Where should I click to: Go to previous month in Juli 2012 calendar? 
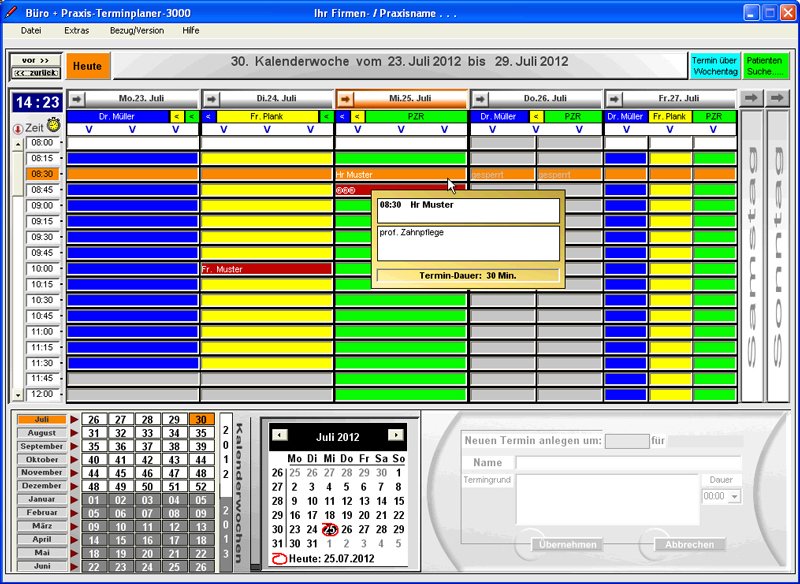(280, 435)
